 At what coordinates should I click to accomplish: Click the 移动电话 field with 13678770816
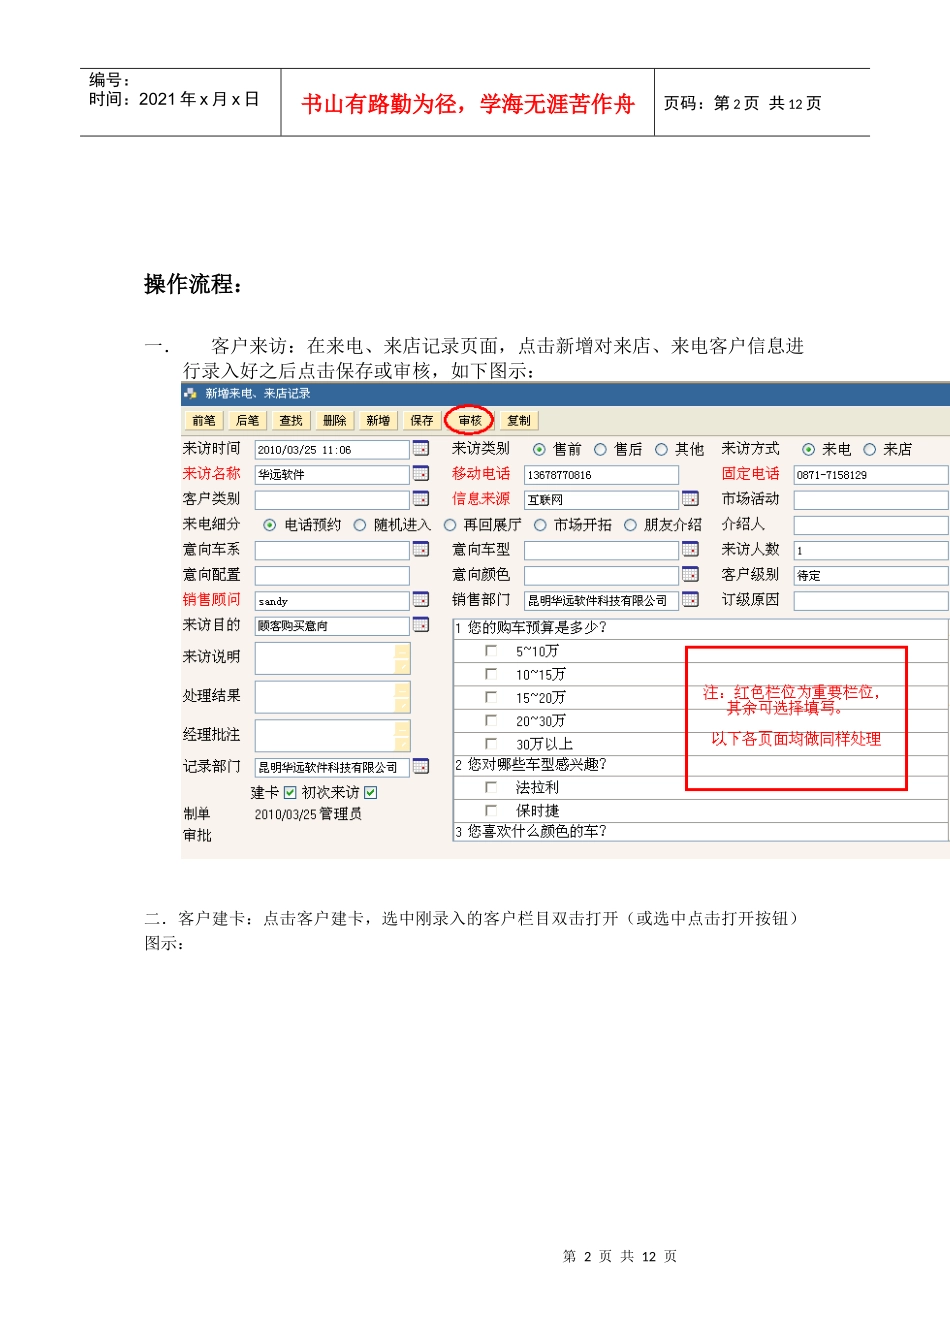(601, 475)
